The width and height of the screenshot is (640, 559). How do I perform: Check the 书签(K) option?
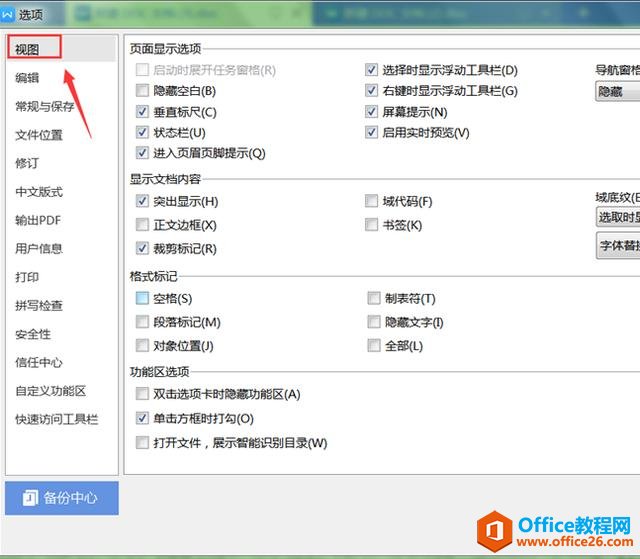[x=371, y=225]
